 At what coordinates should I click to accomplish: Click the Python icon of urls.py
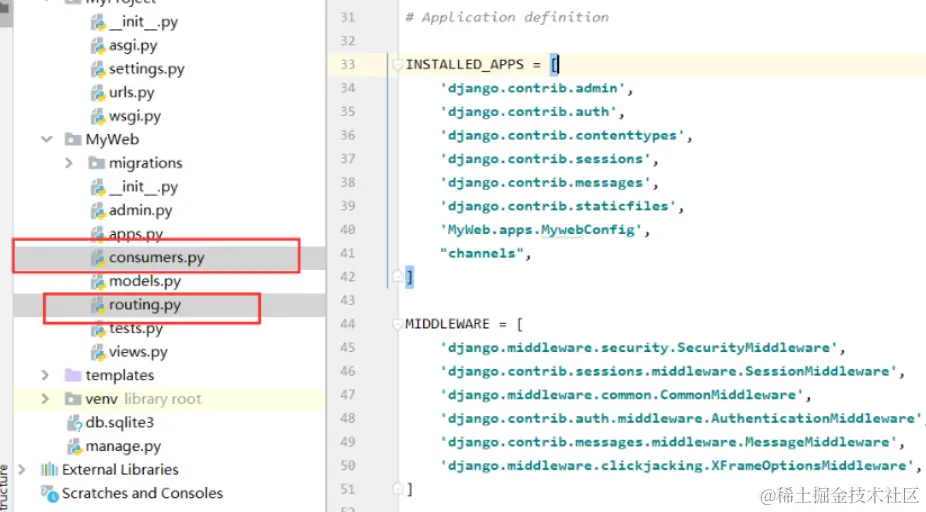click(x=98, y=93)
